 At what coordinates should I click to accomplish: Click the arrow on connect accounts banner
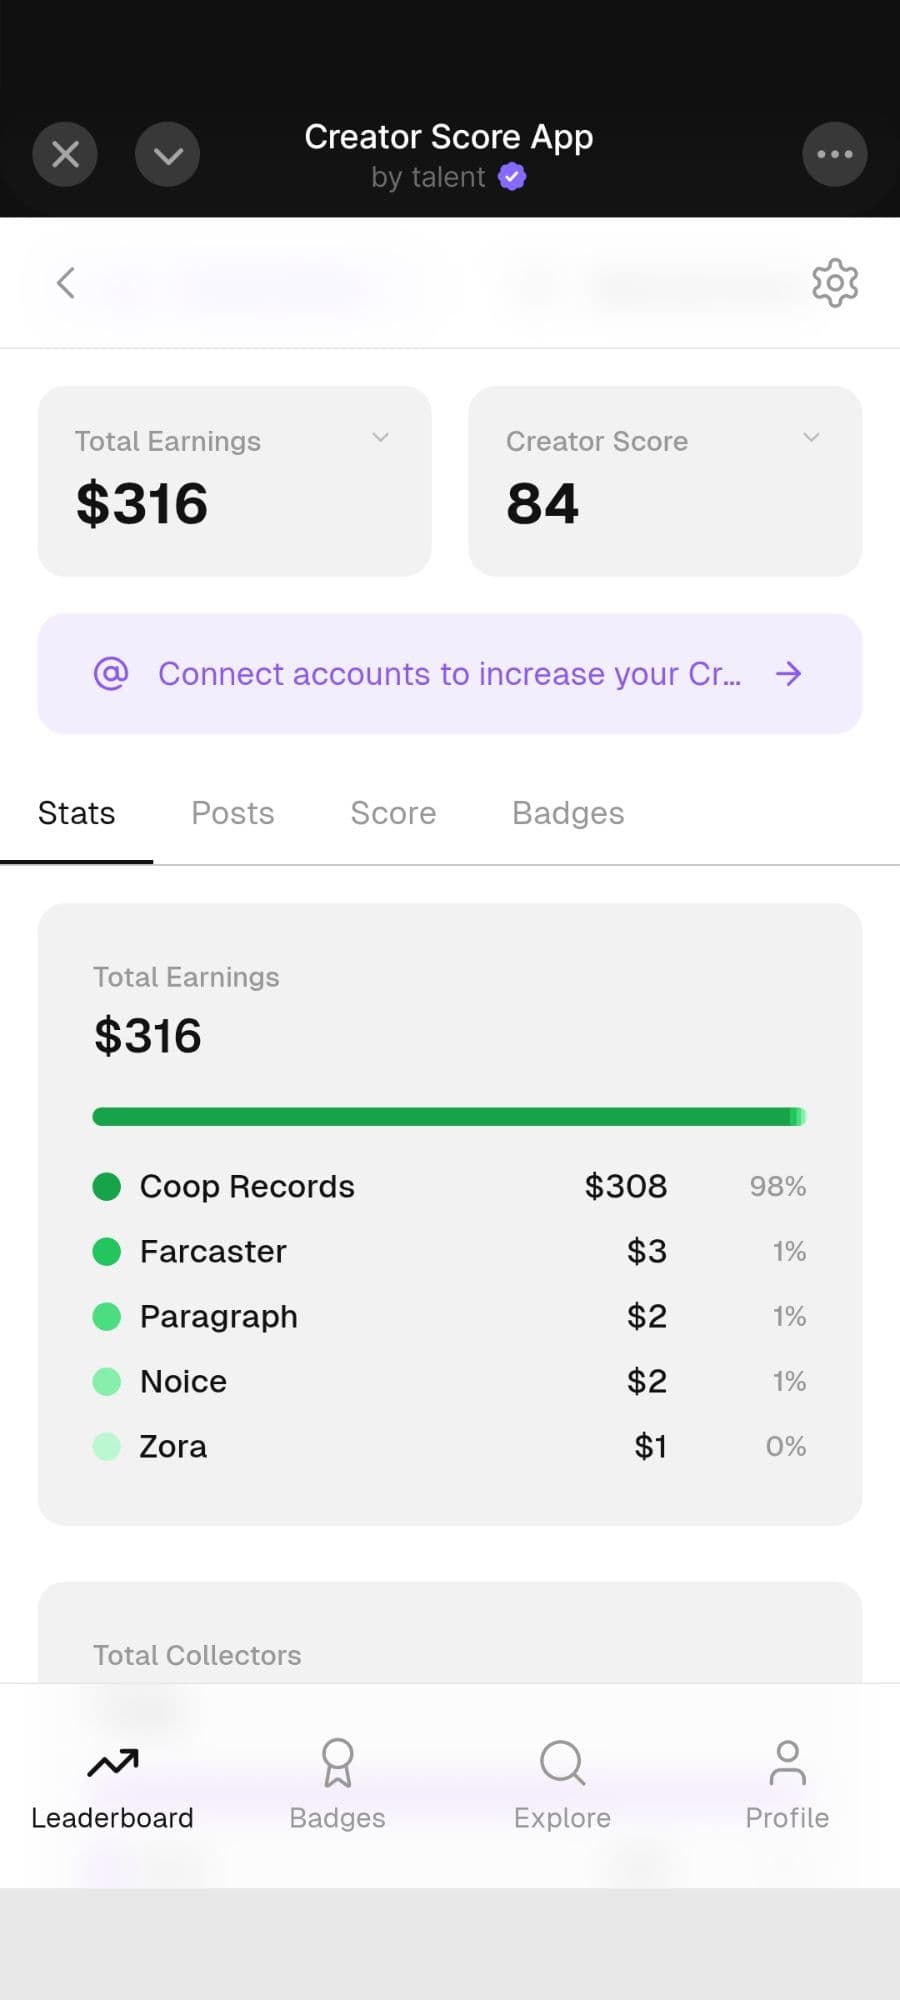(788, 674)
